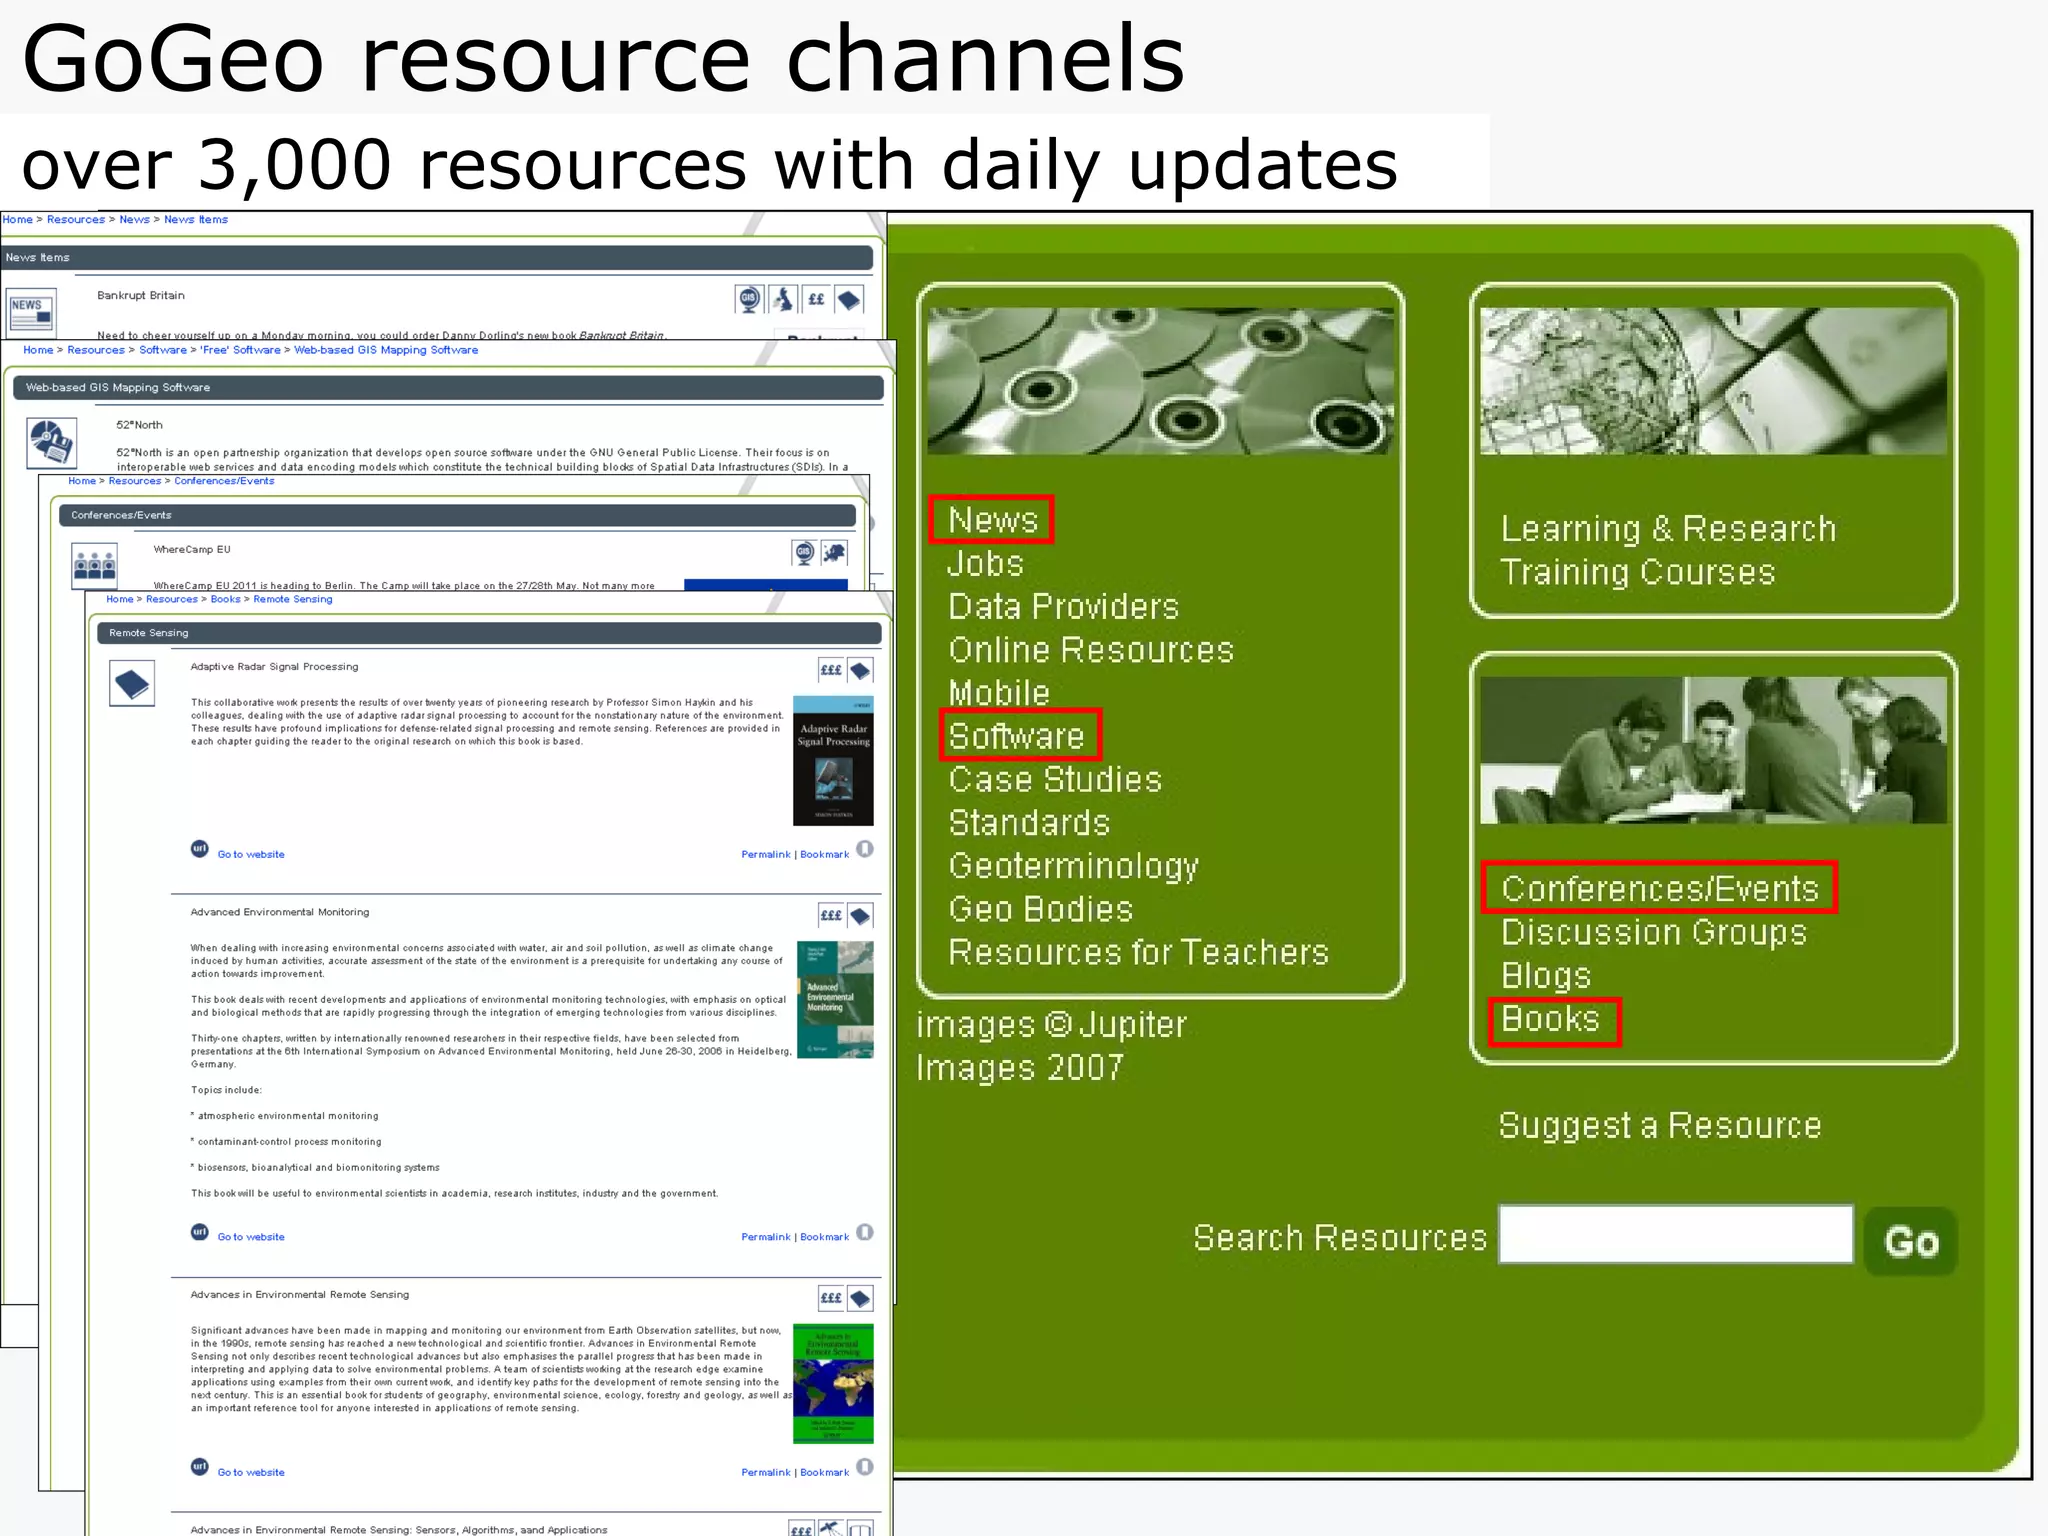Open the Standards channel
Image resolution: width=2048 pixels, height=1536 pixels.
click(1029, 823)
